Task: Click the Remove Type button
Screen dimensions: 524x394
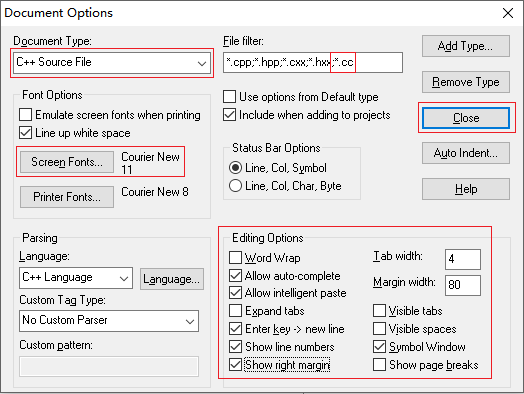Action: pyautogui.click(x=466, y=82)
